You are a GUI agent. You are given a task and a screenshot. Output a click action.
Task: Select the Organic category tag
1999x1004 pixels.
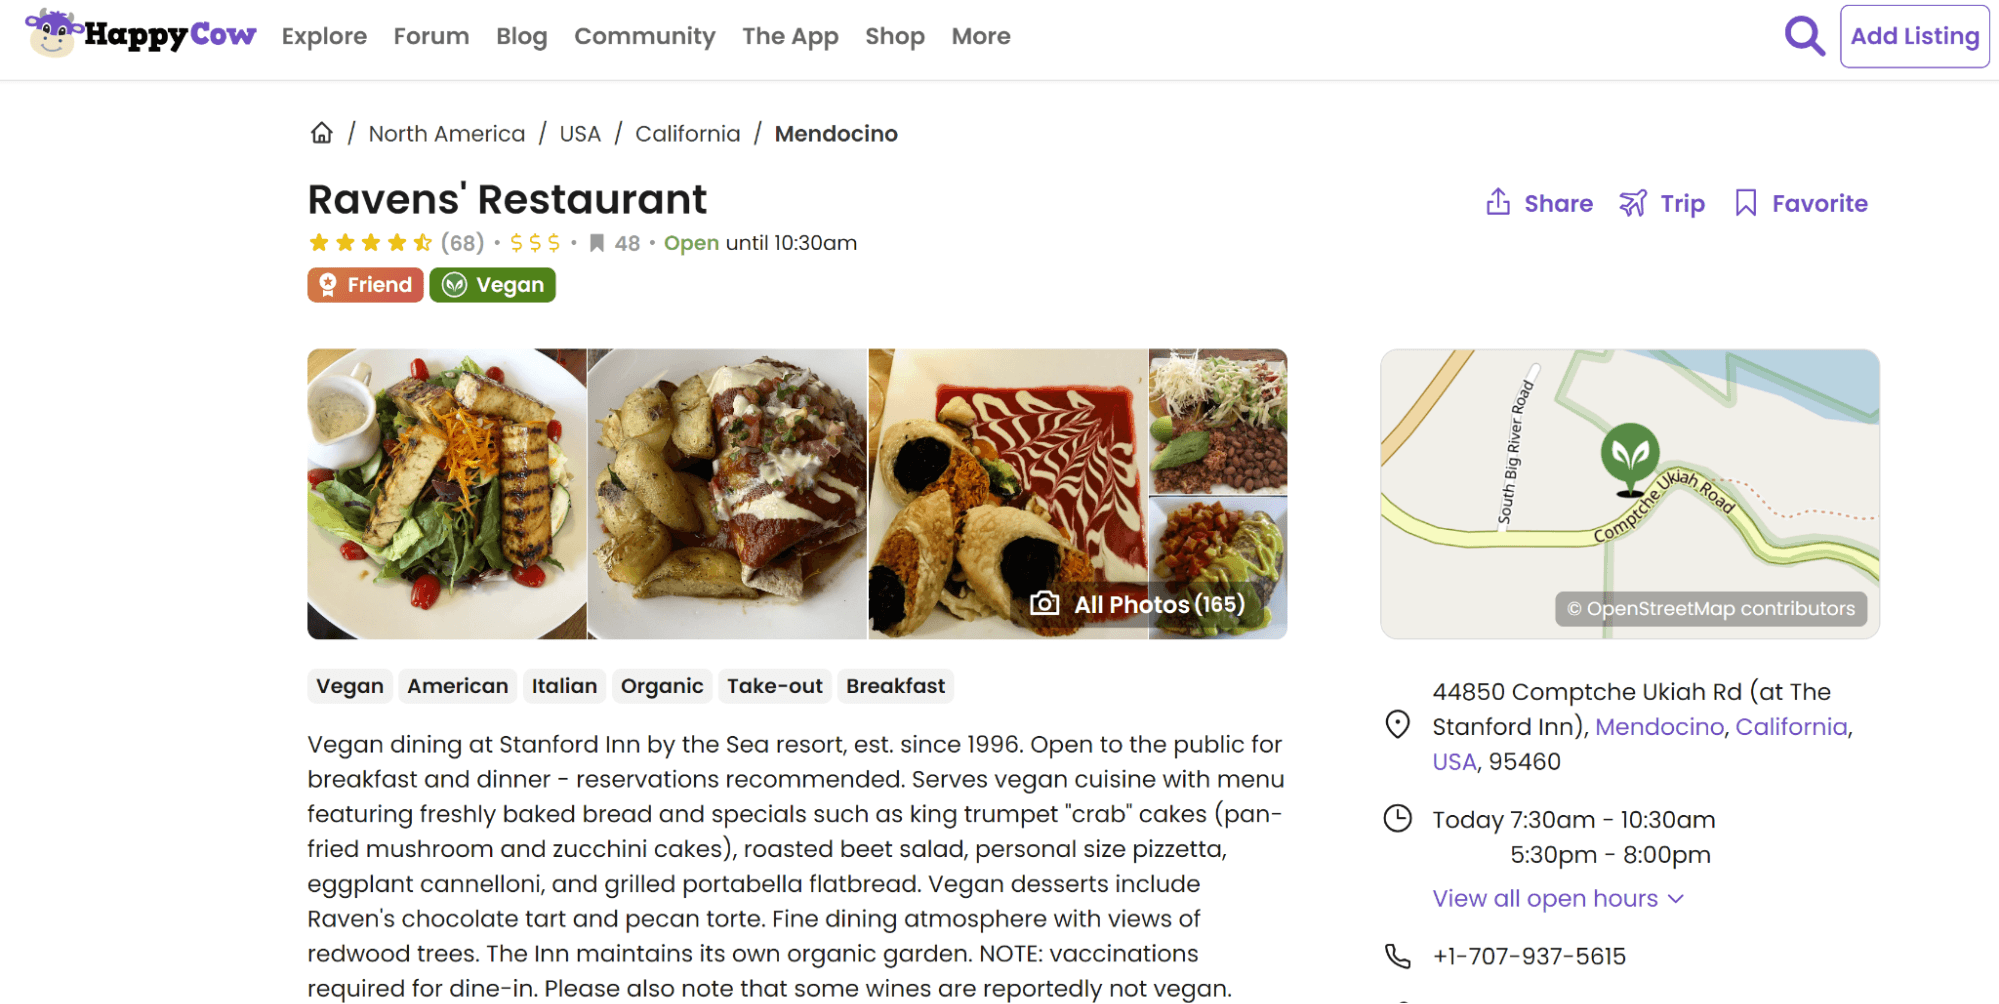tap(661, 686)
